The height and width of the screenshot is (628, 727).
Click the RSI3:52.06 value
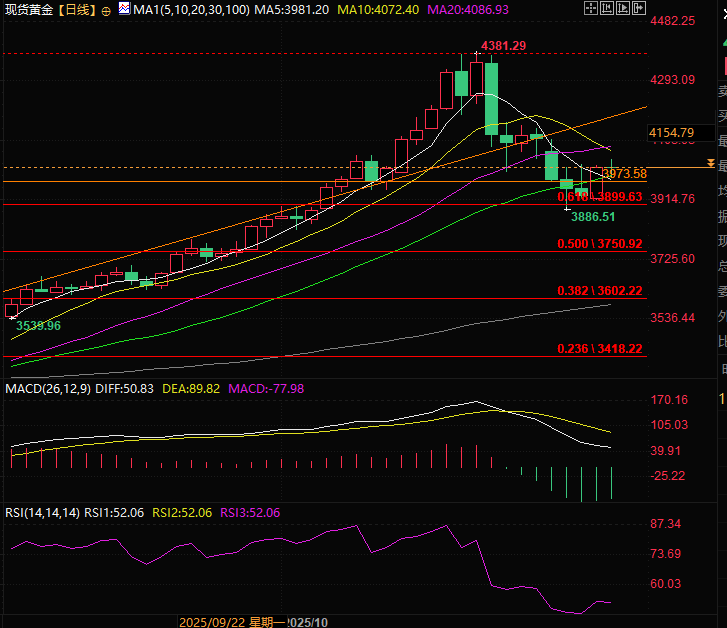pyautogui.click(x=250, y=513)
